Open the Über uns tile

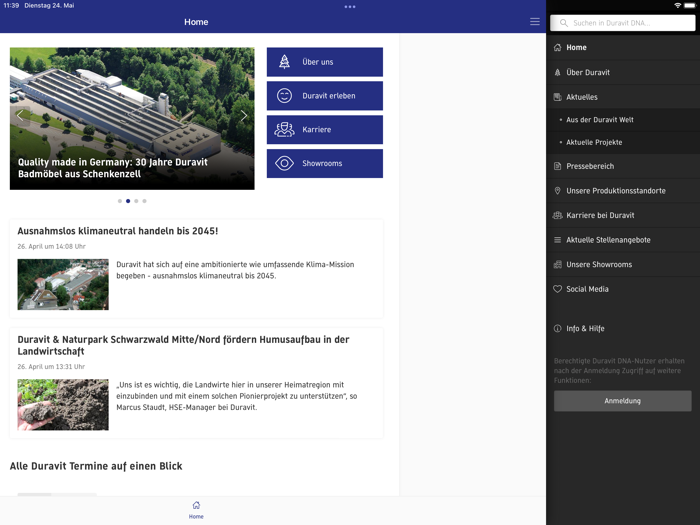point(325,62)
